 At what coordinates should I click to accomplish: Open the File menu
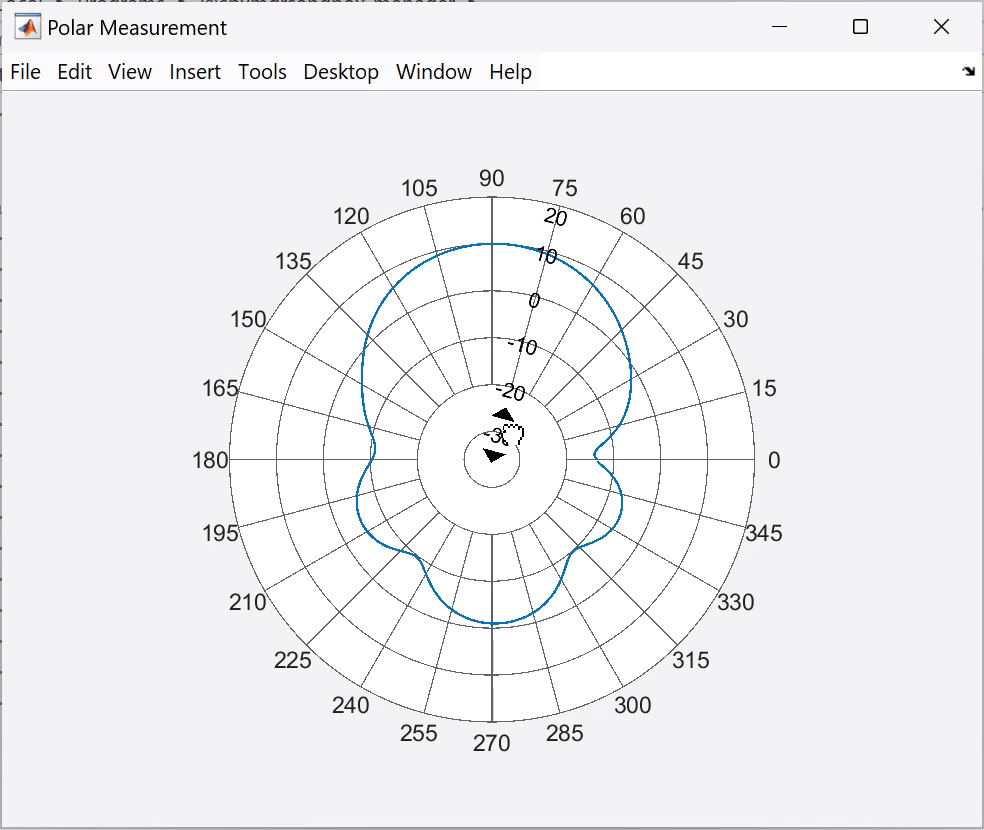click(26, 72)
